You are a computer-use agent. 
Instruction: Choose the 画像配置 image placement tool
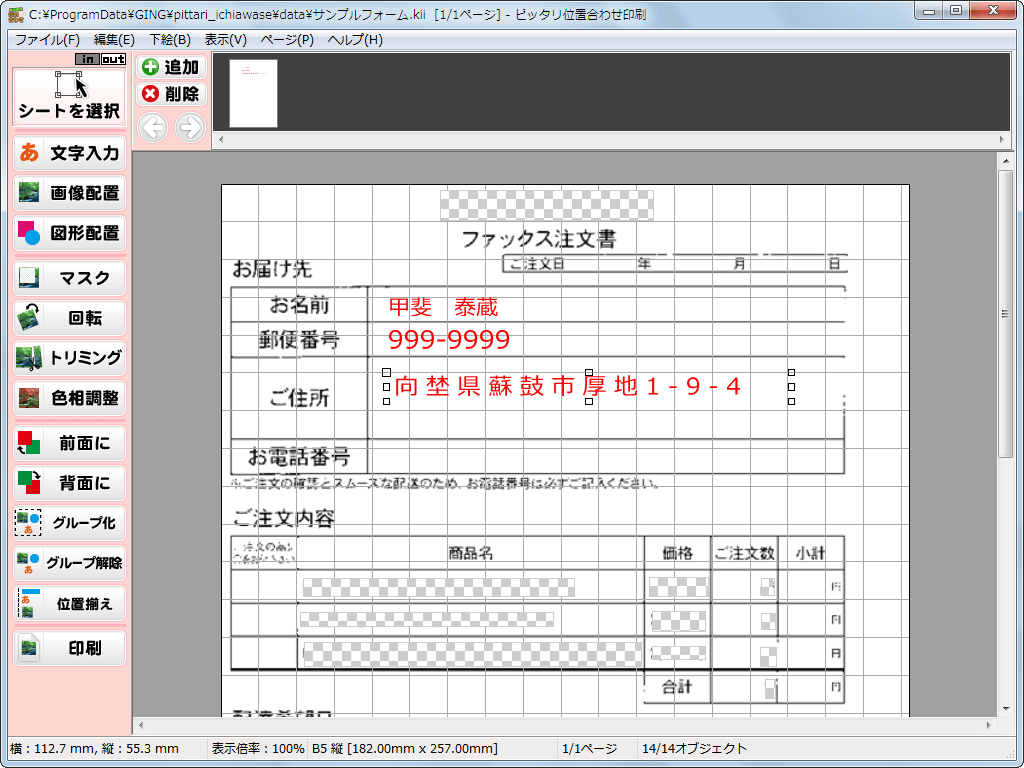[x=69, y=193]
